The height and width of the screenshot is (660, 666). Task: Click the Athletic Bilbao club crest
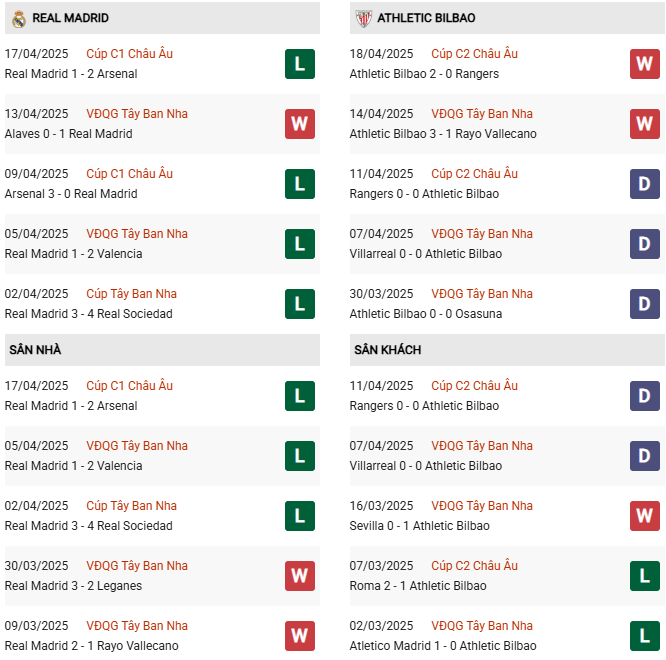tap(363, 18)
